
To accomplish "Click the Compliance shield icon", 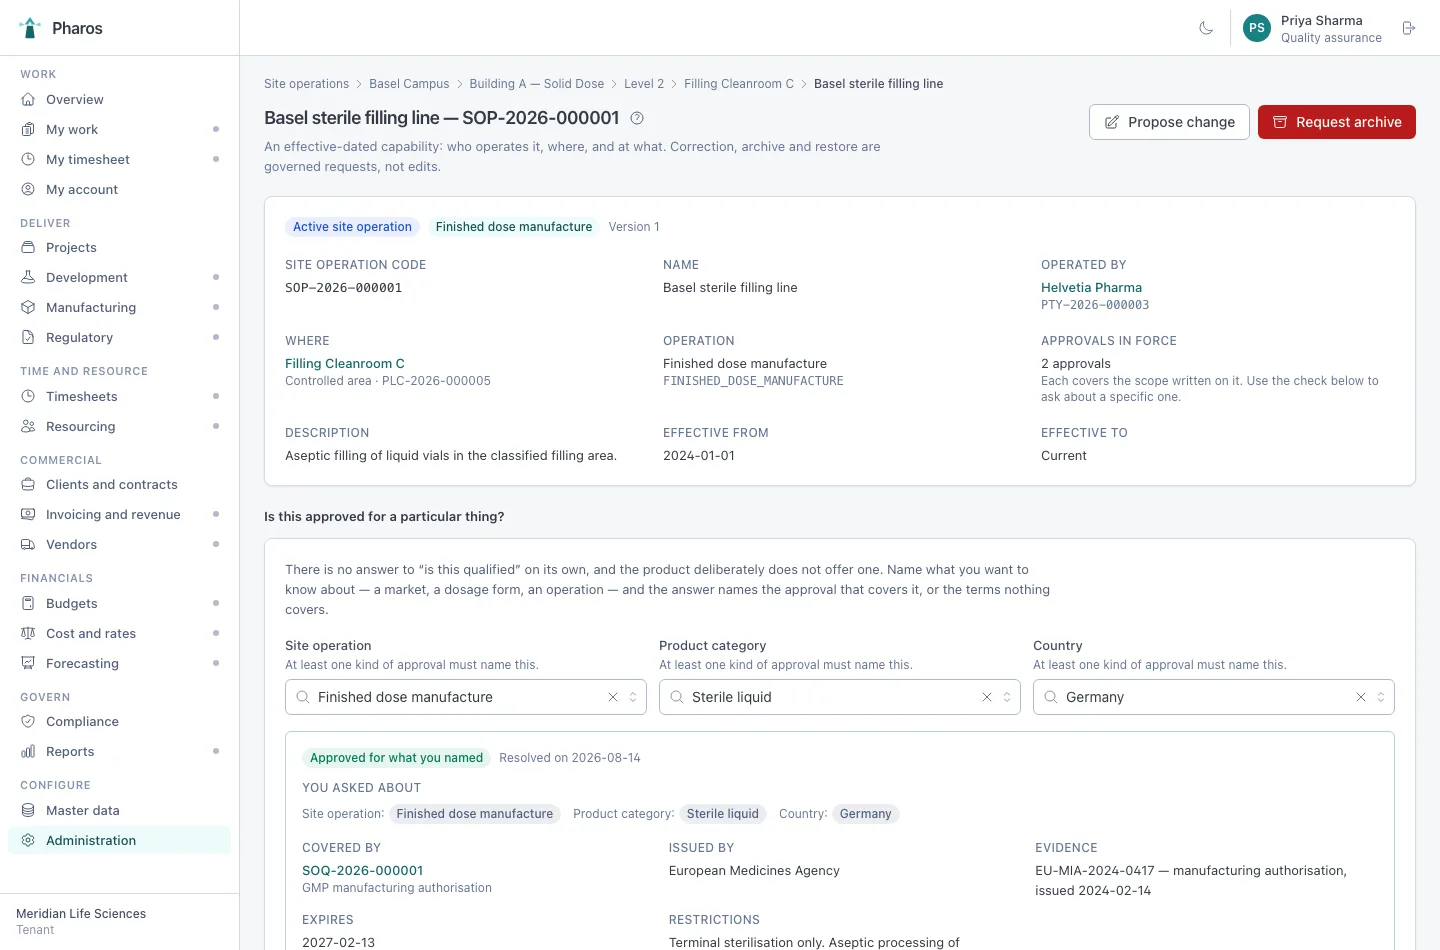I will point(28,722).
